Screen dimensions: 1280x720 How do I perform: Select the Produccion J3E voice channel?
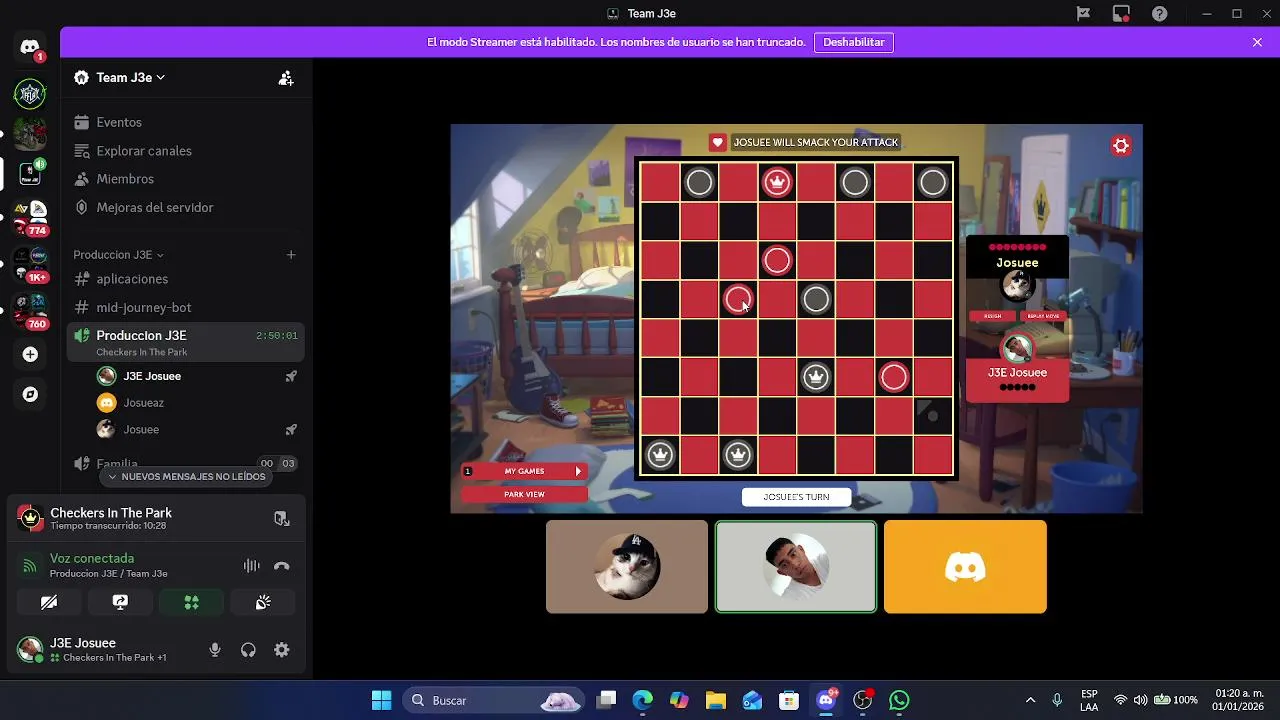pyautogui.click(x=186, y=342)
